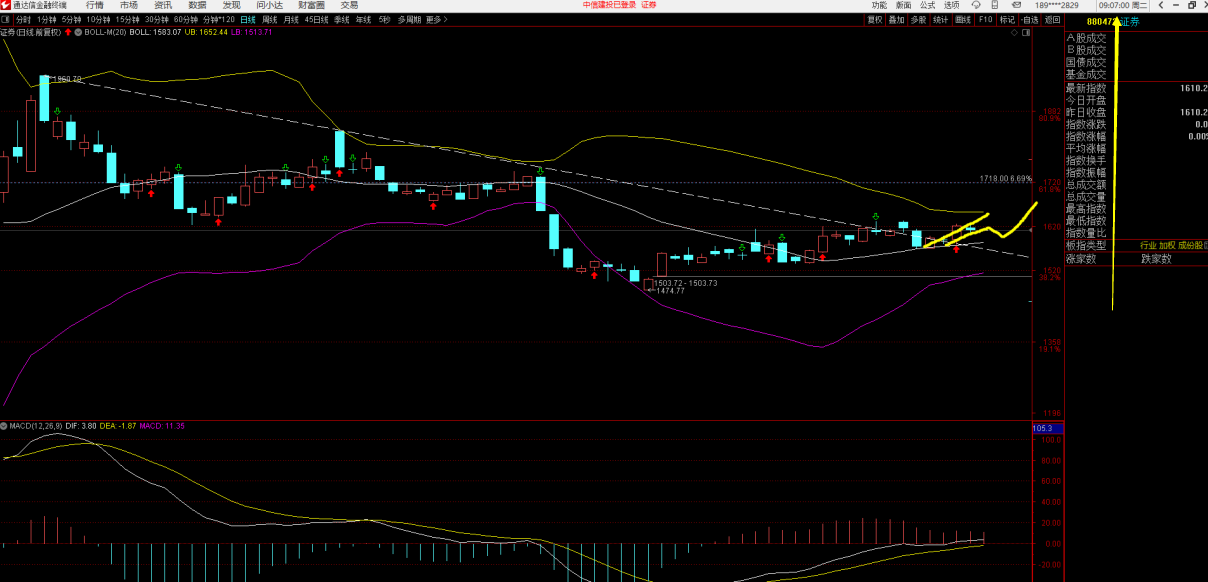
Task: Click the MACD(12,26,9) indicator label
Action: coord(35,425)
